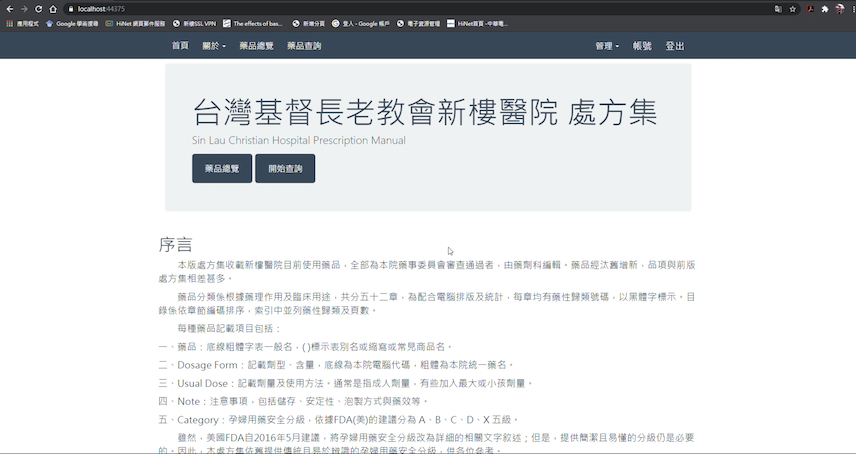
Task: Go to the browser home icon
Action: [53, 8]
